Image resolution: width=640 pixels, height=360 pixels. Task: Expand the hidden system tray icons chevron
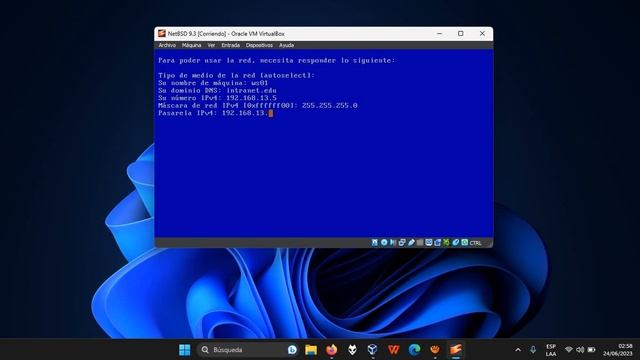click(518, 350)
